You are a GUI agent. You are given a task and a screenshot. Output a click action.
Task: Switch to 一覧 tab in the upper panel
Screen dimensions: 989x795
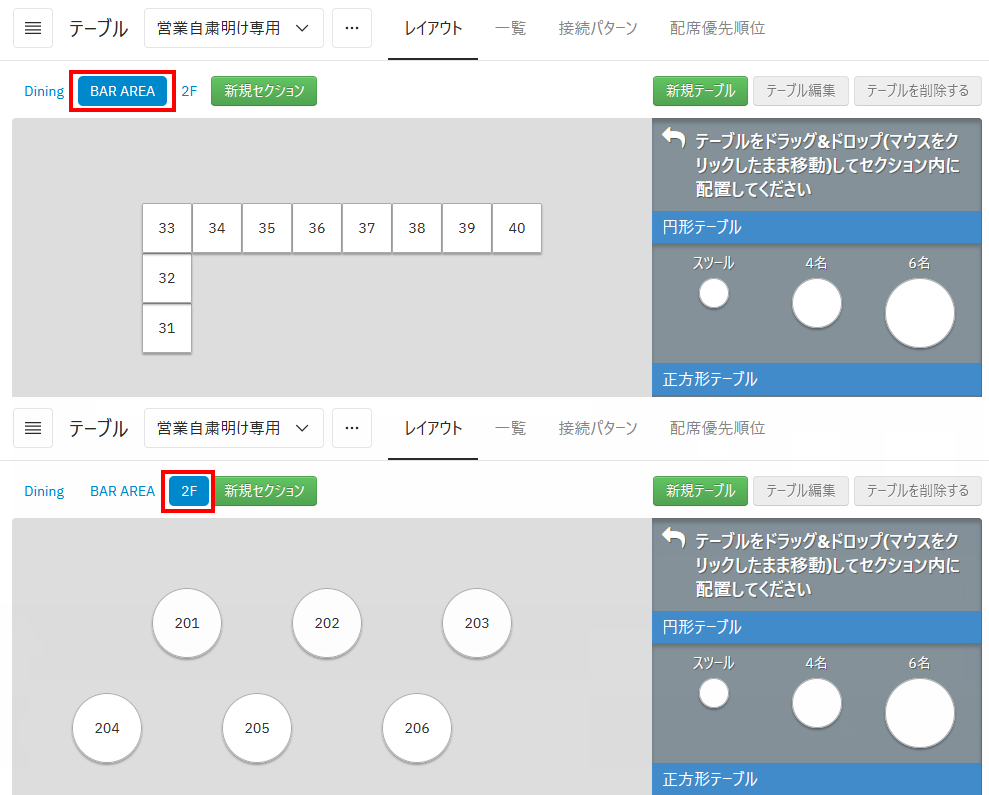coord(510,28)
